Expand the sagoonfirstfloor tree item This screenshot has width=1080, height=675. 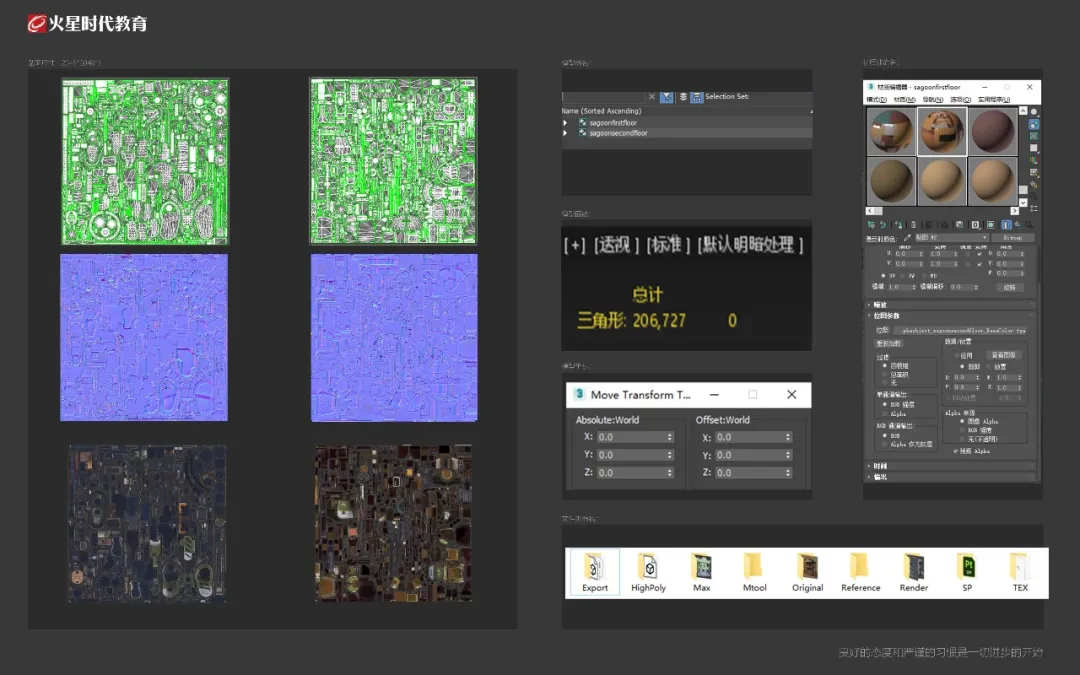click(566, 122)
